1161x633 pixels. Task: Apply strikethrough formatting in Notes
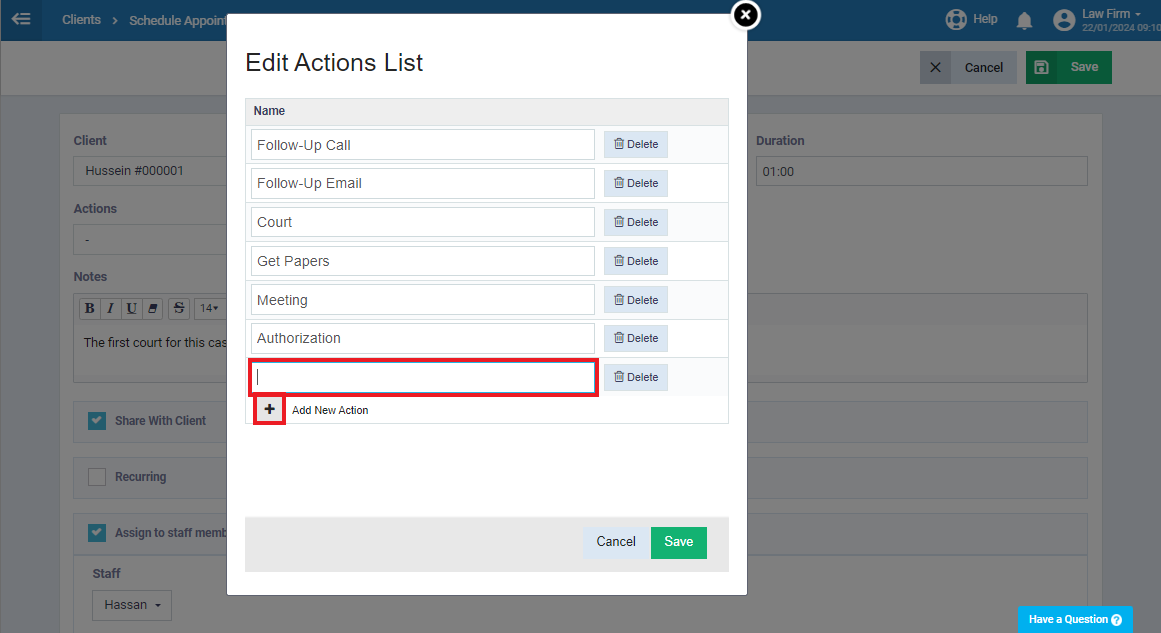click(178, 308)
